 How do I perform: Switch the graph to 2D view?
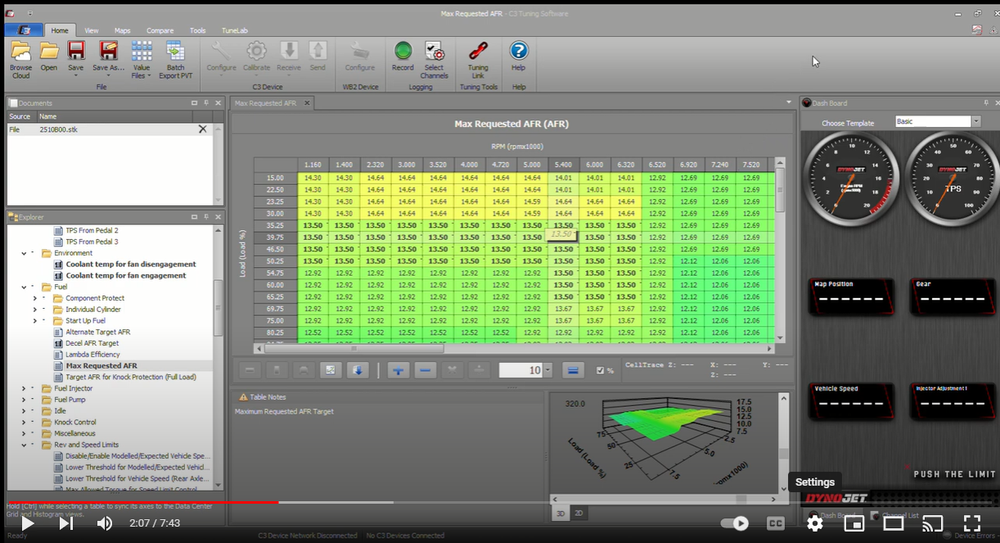click(580, 511)
